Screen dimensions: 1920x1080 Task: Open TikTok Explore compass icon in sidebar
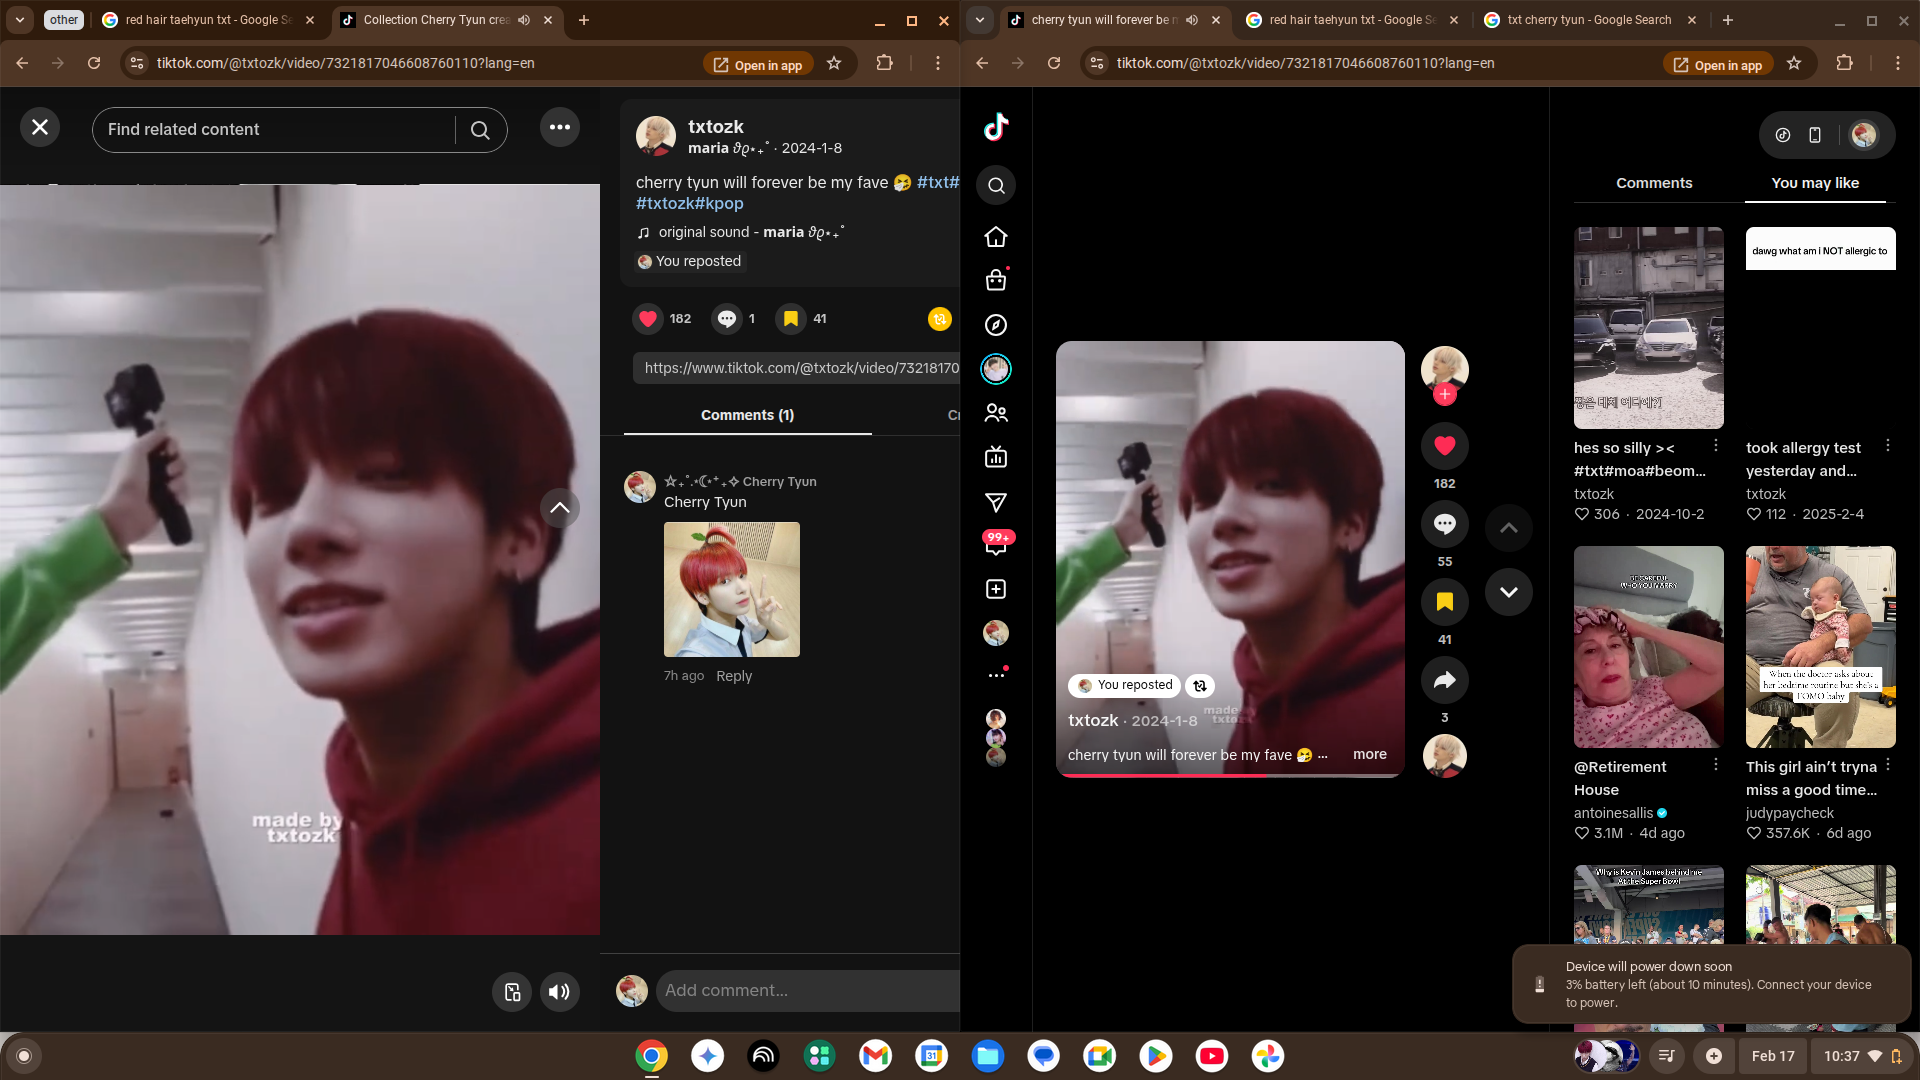(x=995, y=325)
